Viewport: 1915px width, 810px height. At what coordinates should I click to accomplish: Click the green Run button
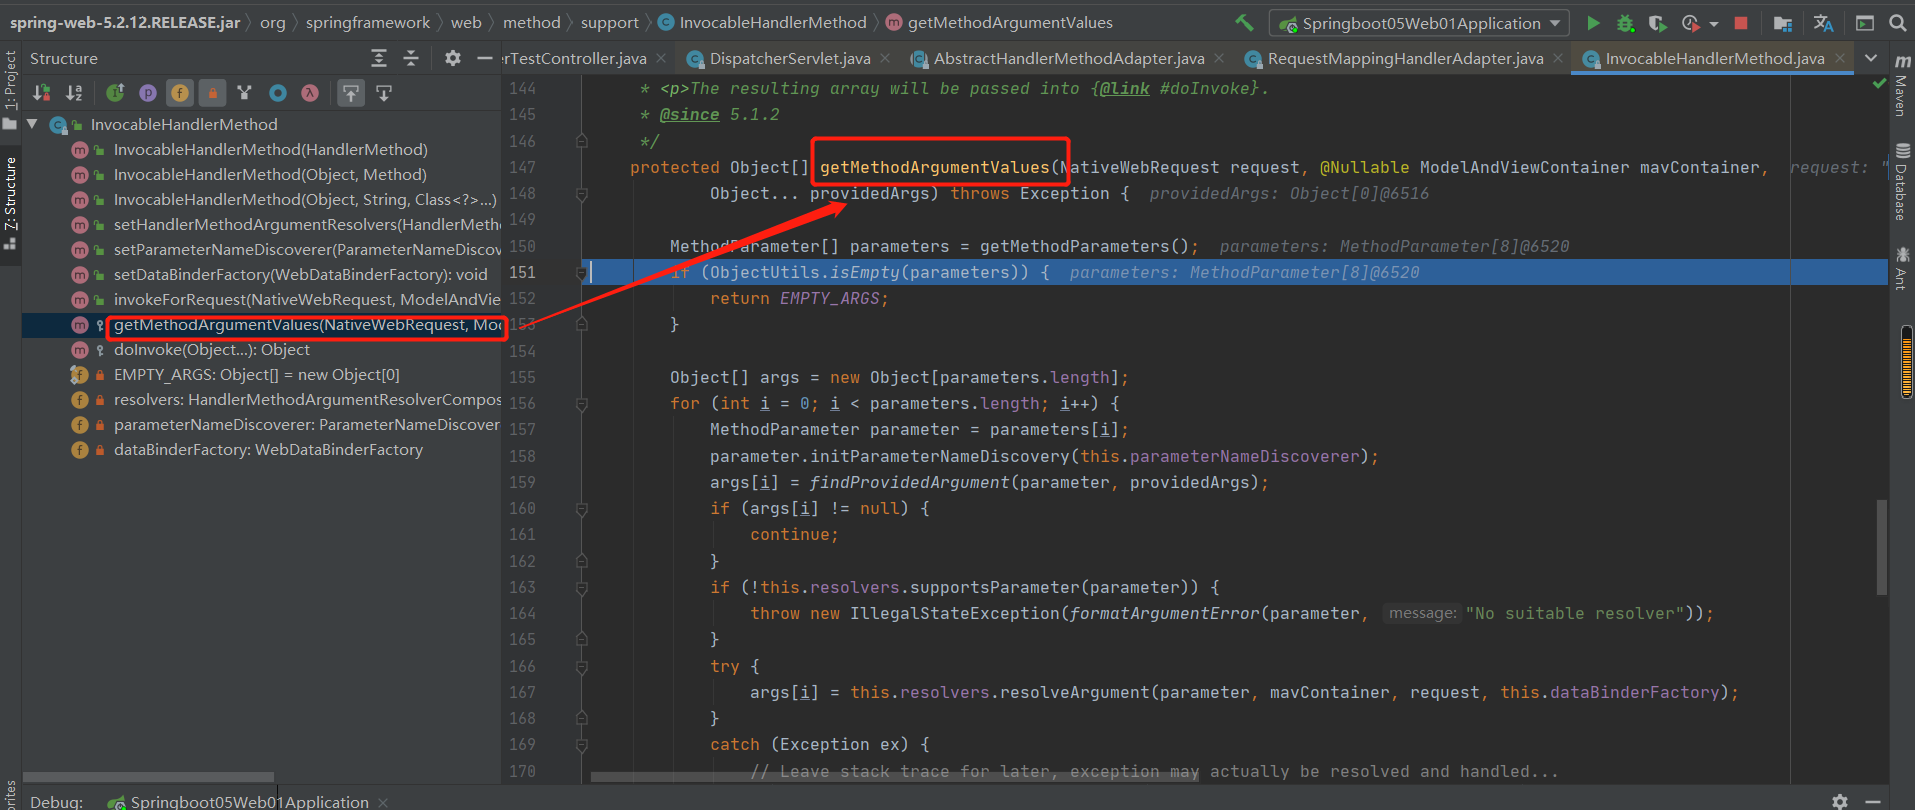point(1593,22)
